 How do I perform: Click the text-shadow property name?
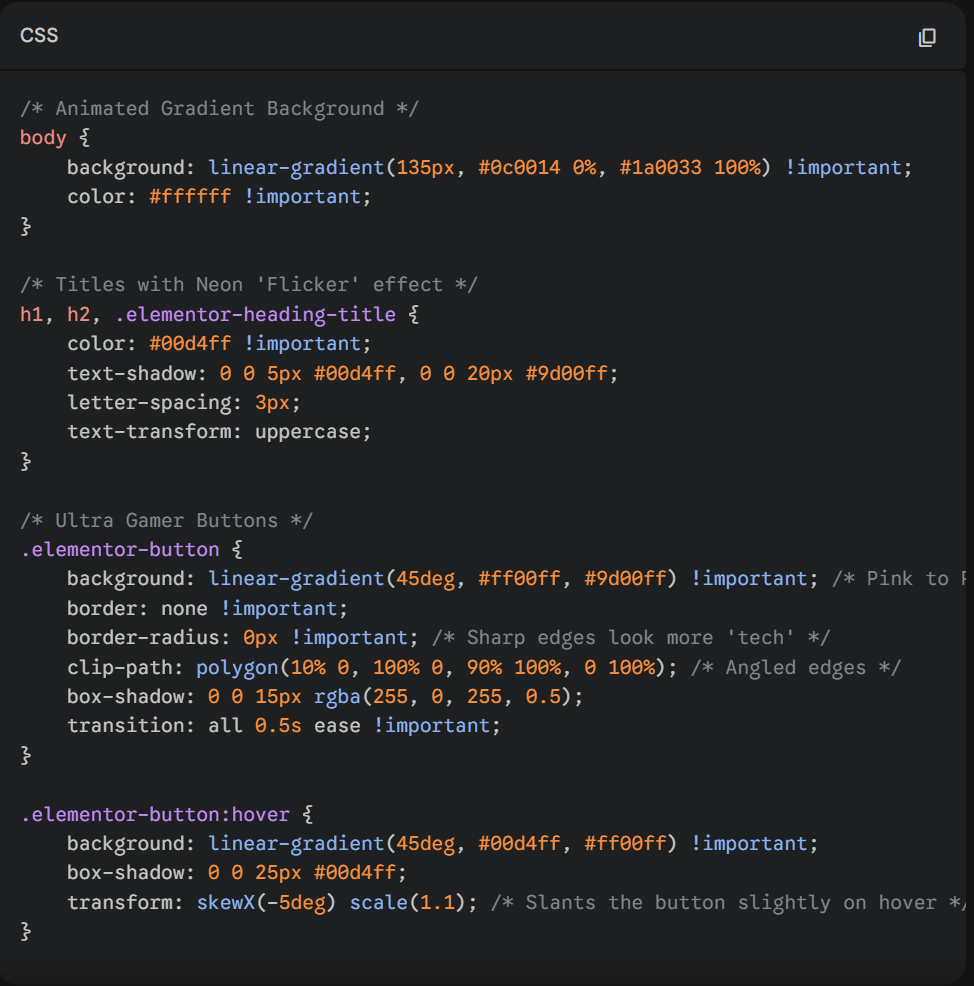coord(130,373)
